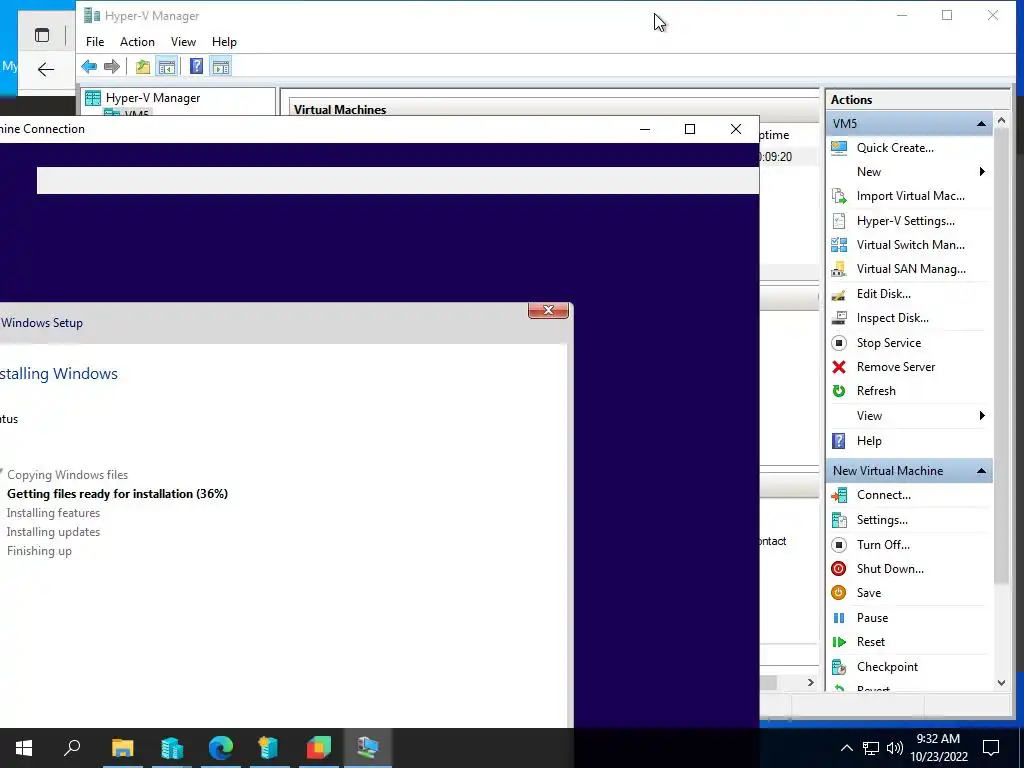This screenshot has width=1024, height=768.
Task: Click the green Refresh icon
Action: 839,391
